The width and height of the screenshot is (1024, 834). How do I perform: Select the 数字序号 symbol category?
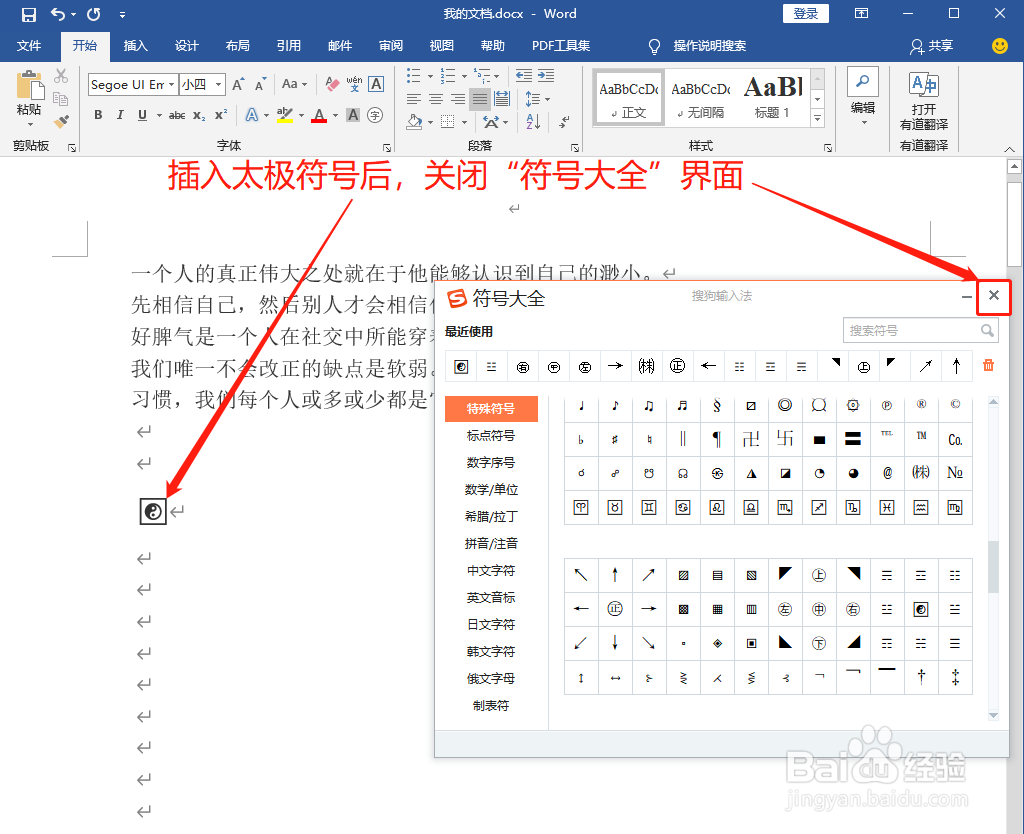[491, 462]
